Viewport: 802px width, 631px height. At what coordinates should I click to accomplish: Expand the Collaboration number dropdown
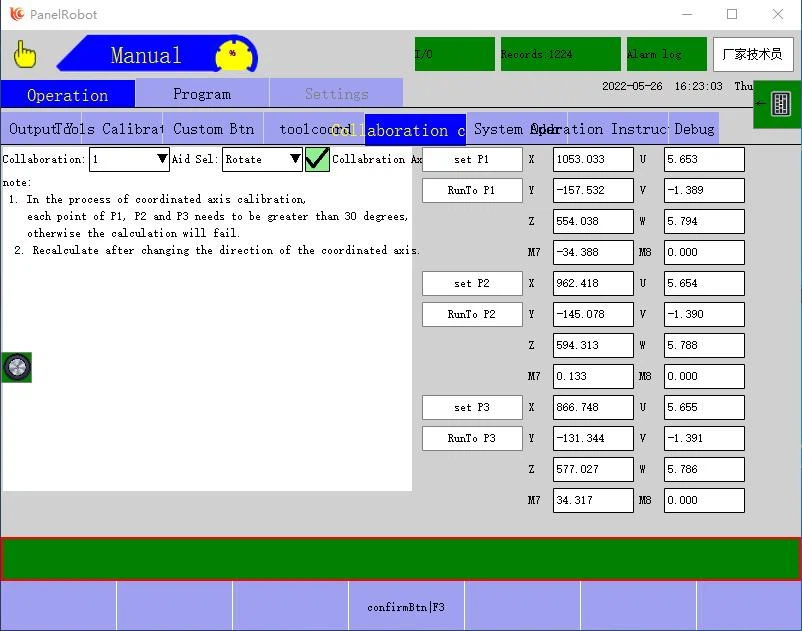(x=130, y=159)
